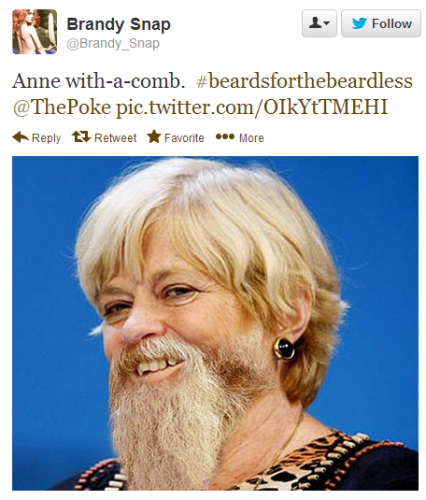Open the #beardsforthebeardless hashtag
The width and height of the screenshot is (426, 500).
click(x=305, y=81)
